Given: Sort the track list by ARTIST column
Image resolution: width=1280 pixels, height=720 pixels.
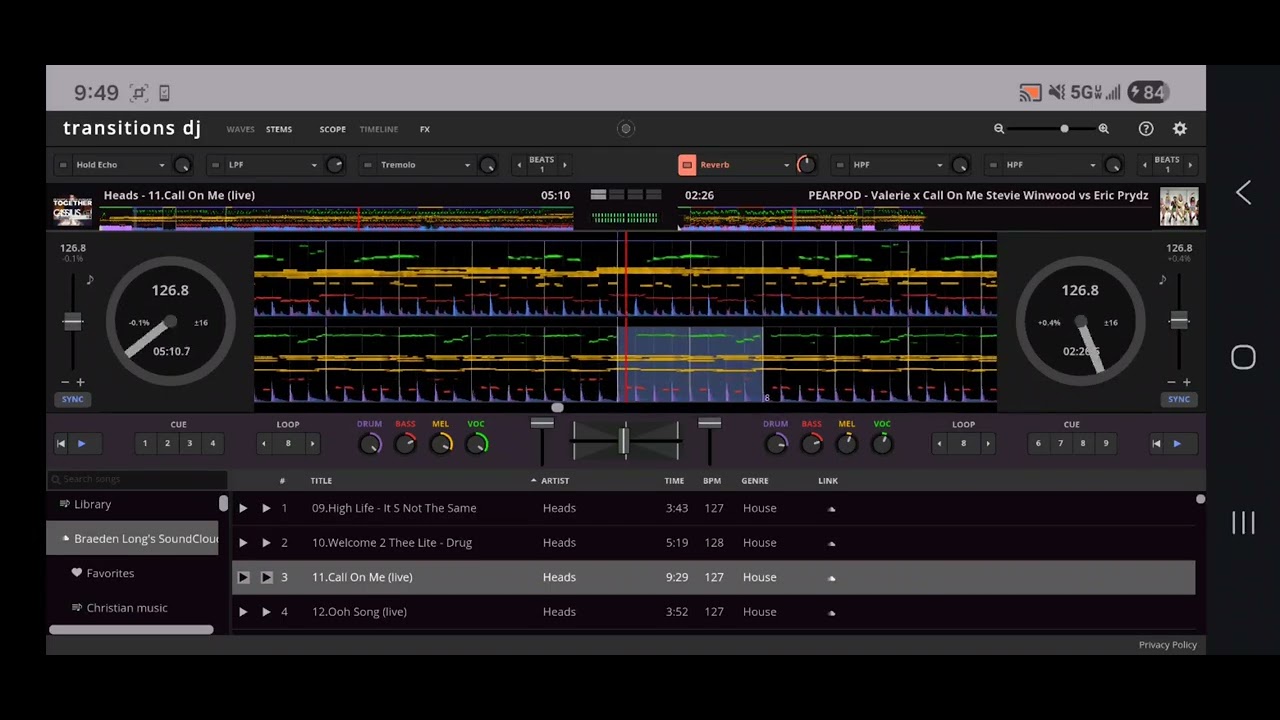Looking at the screenshot, I should click(555, 481).
